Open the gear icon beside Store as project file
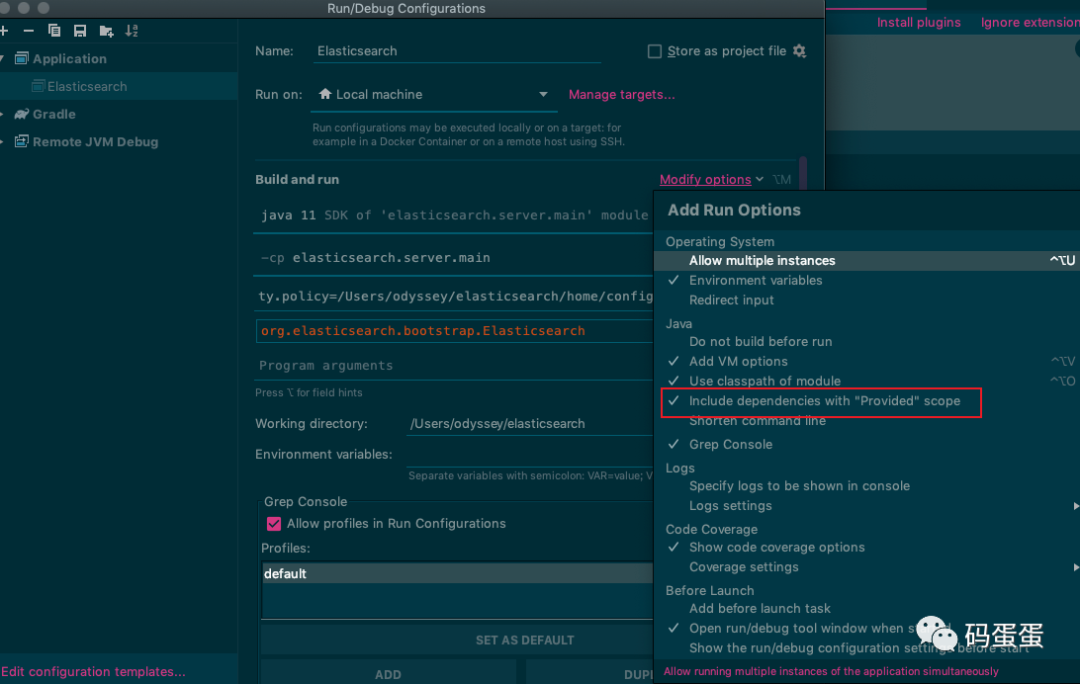 tap(799, 51)
